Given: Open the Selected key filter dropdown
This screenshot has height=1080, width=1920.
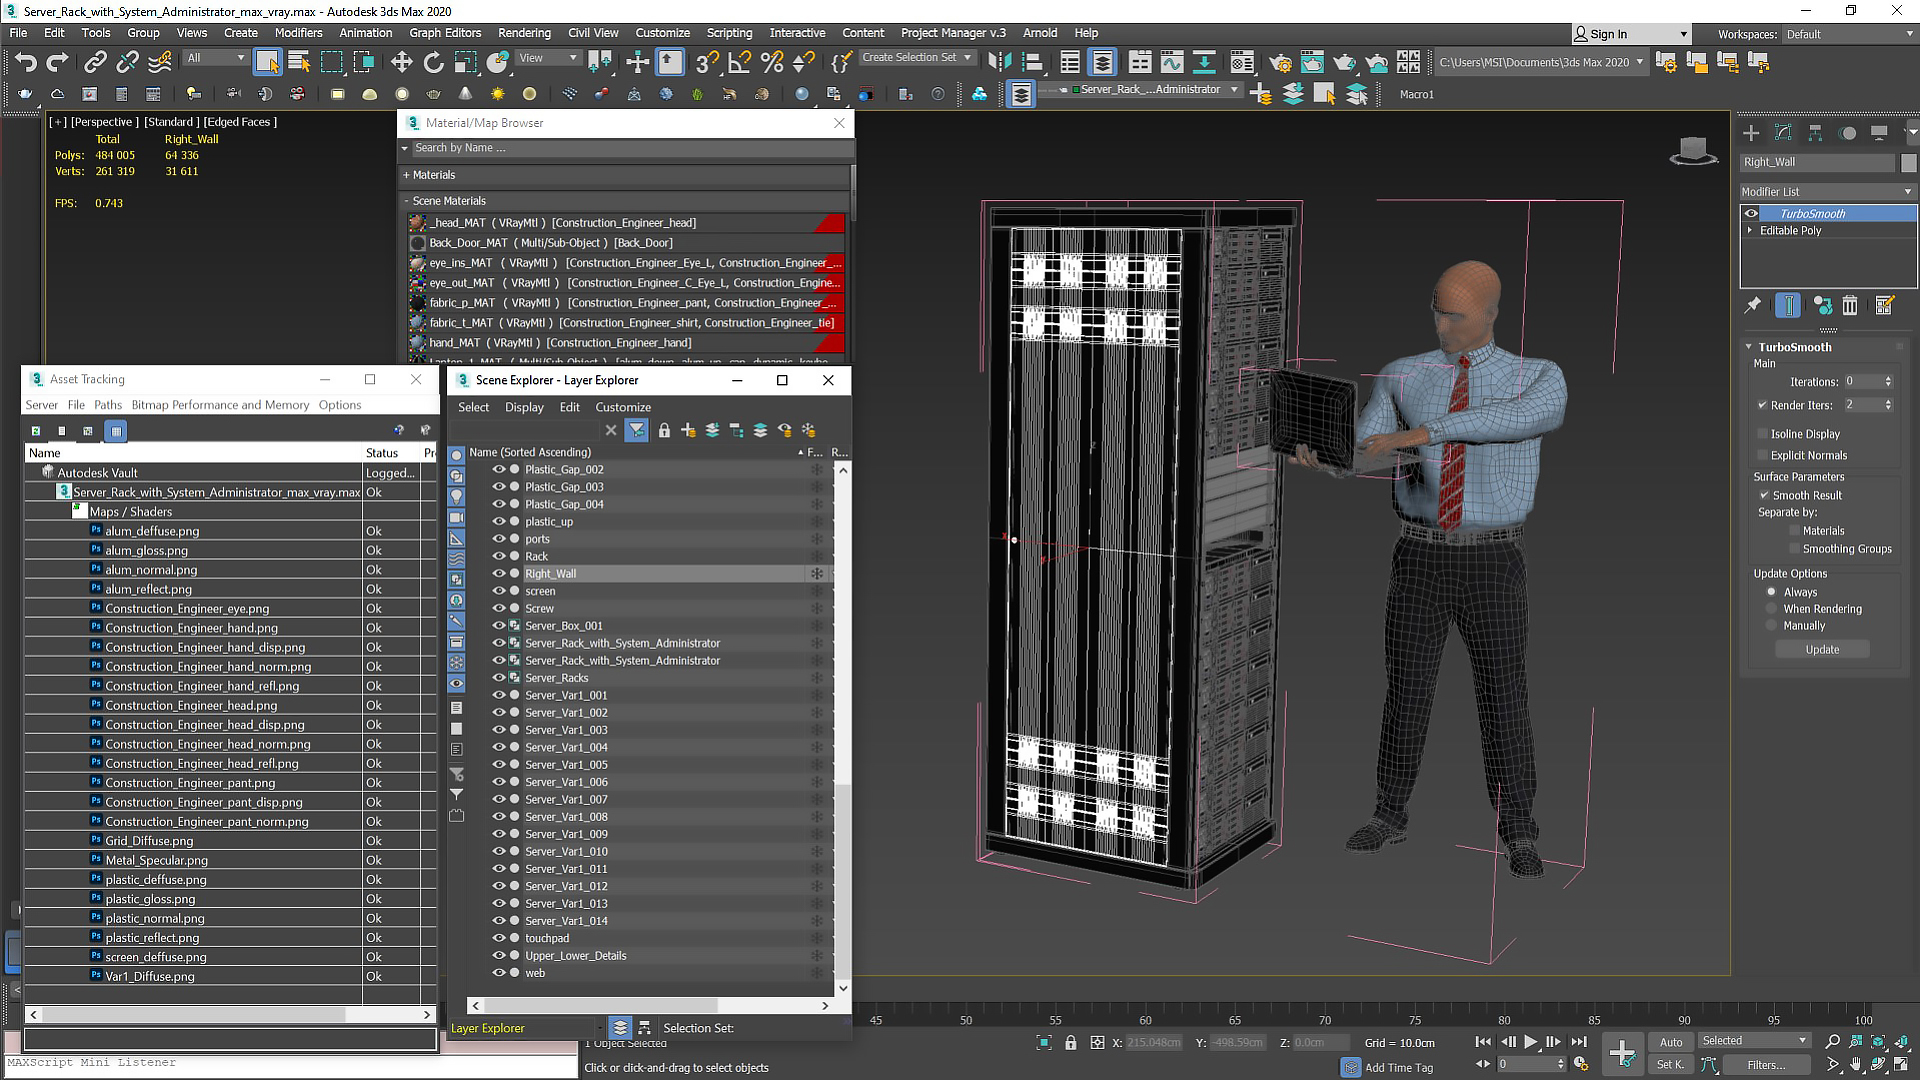Looking at the screenshot, I should point(1755,1041).
